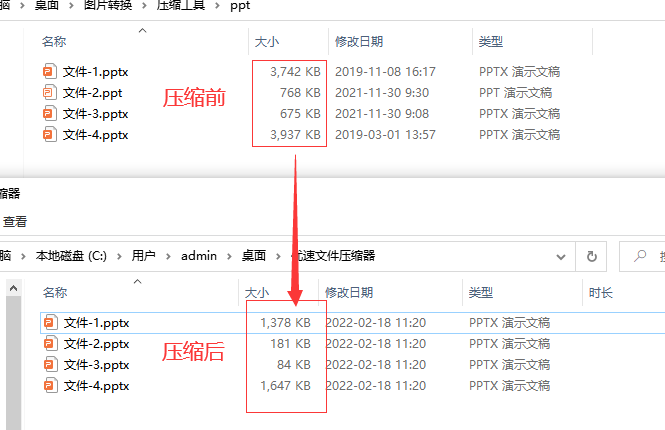The width and height of the screenshot is (665, 430).
Task: Click the 类型 column header in upper window
Action: [x=490, y=42]
